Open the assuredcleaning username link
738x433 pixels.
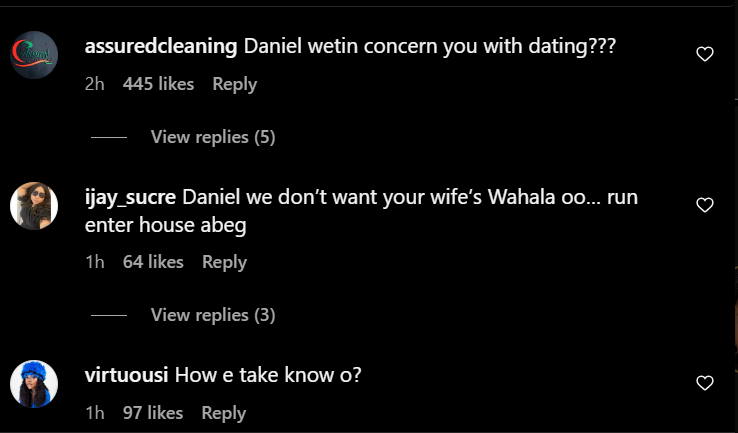pyautogui.click(x=161, y=47)
